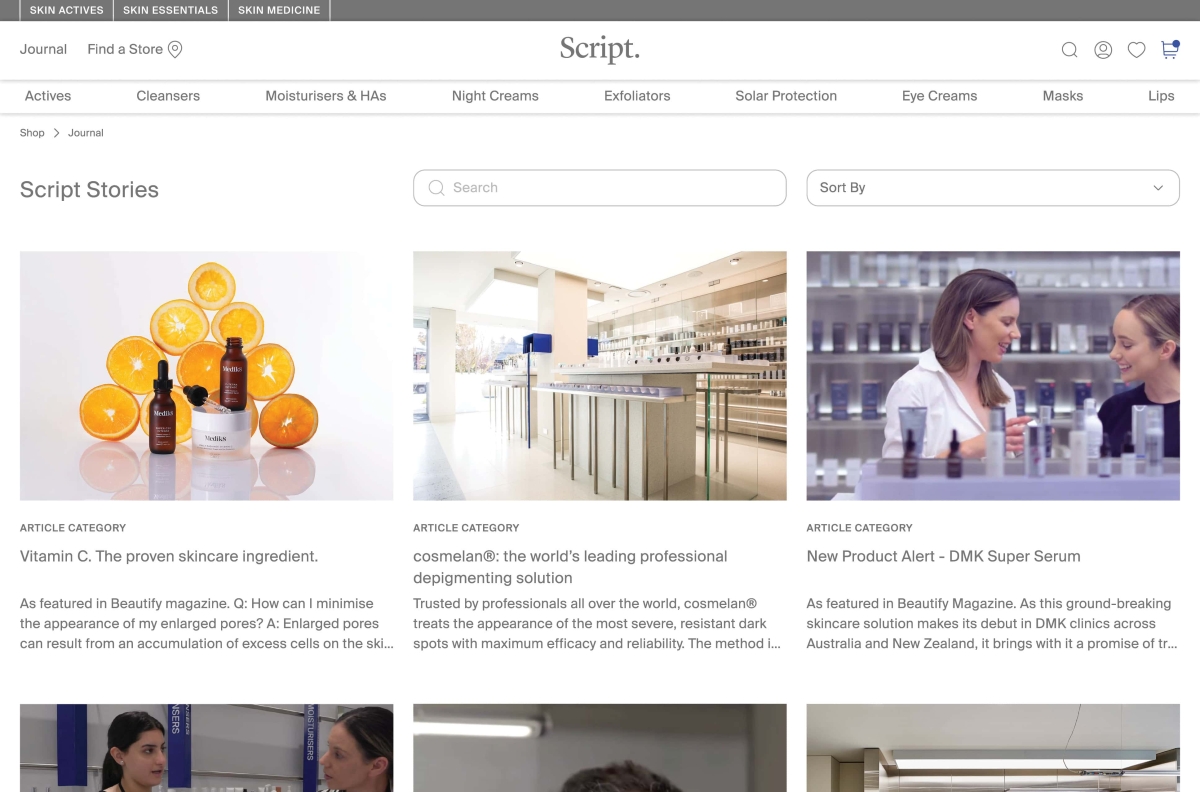Click the map pin icon beside Find a Store
The height and width of the screenshot is (792, 1200).
pos(175,49)
